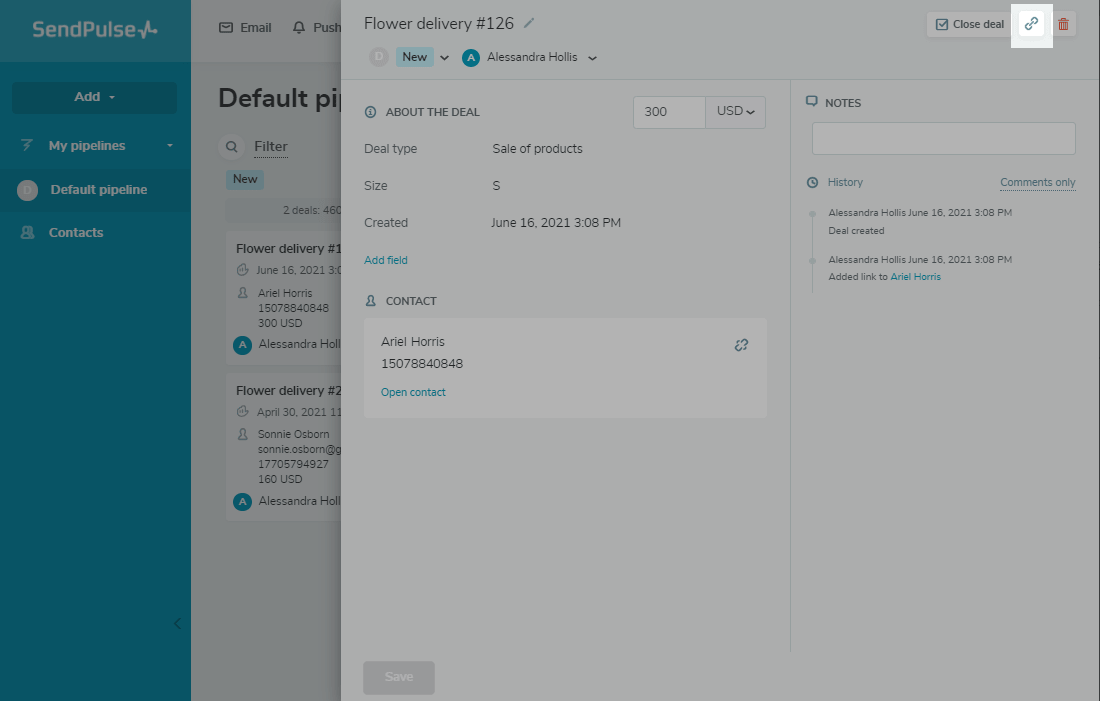Viewport: 1100px width, 701px height.
Task: Click the Add field link
Action: (386, 260)
